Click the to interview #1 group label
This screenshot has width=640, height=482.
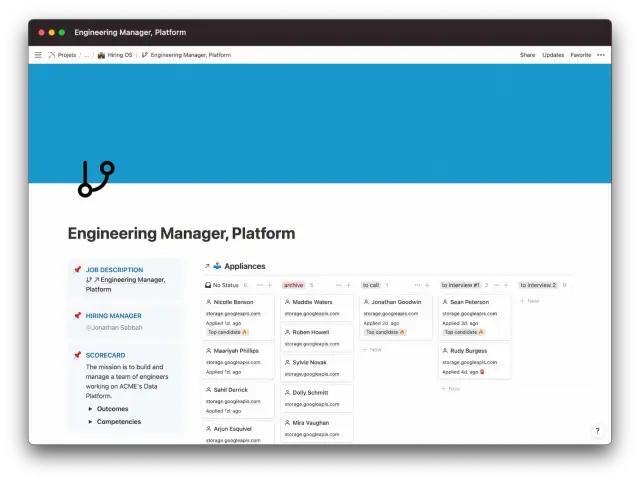(x=460, y=285)
